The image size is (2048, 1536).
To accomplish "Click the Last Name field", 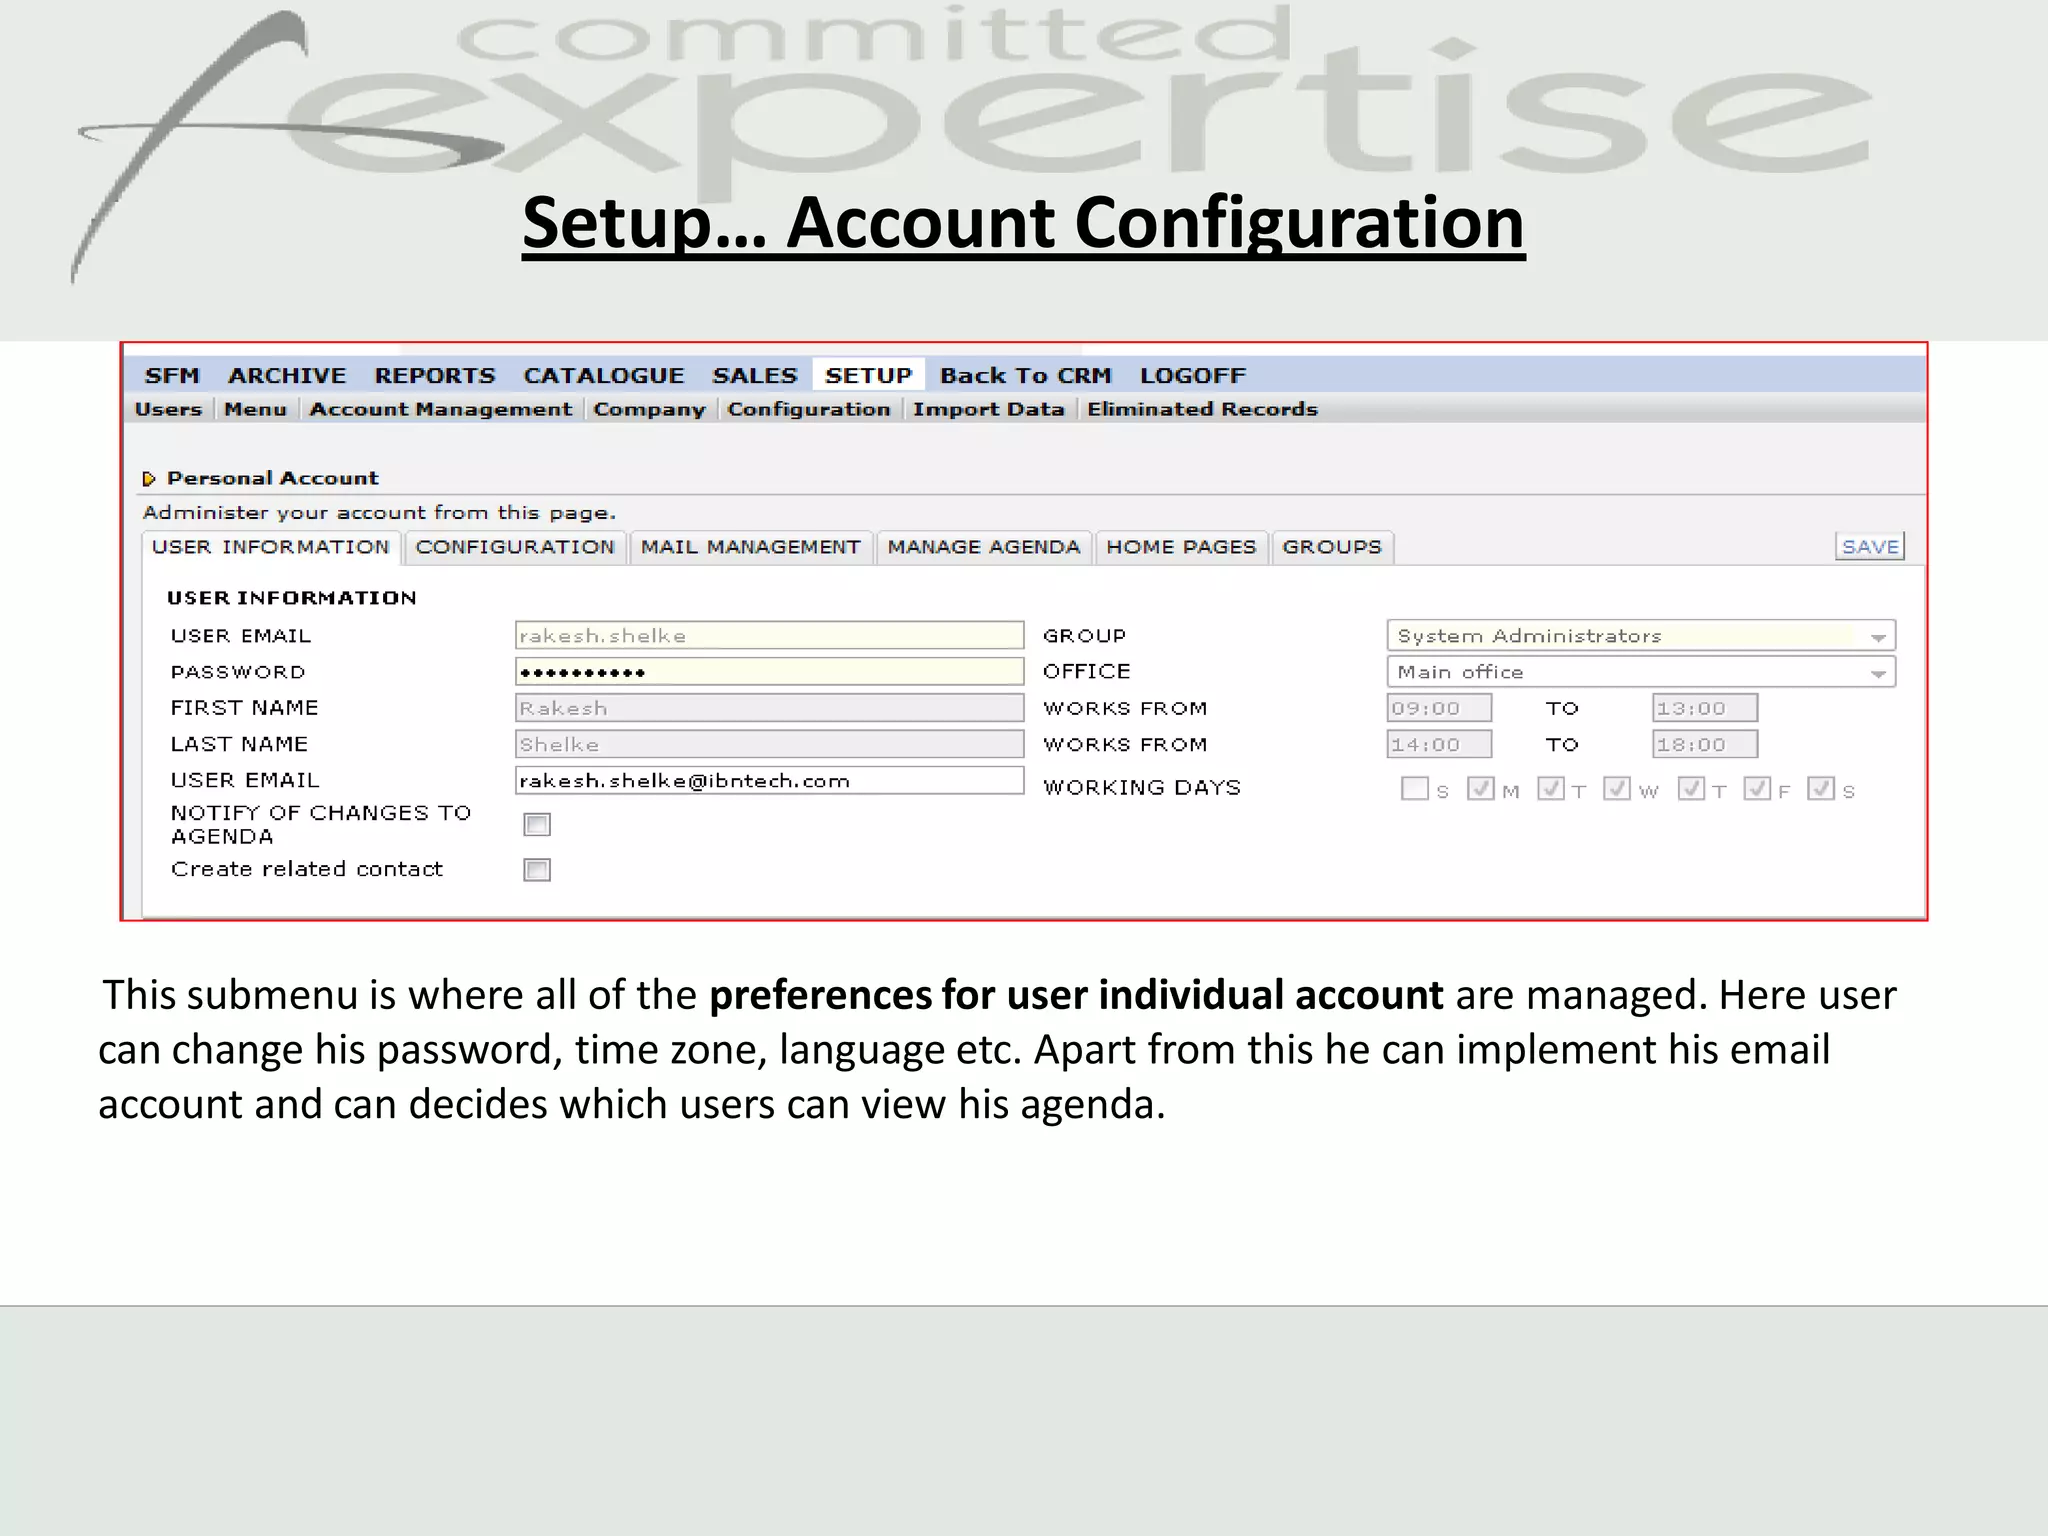I will (770, 744).
